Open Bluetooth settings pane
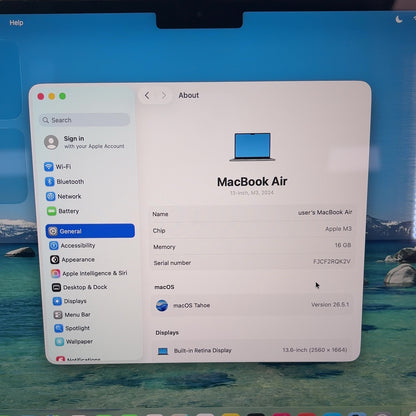The image size is (416, 416). point(65,181)
